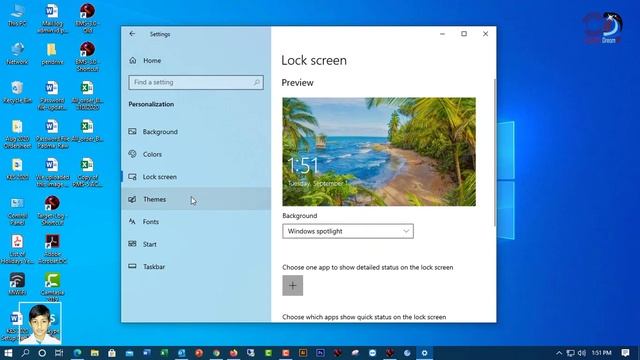Select This PC desktop icon

click(x=17, y=15)
